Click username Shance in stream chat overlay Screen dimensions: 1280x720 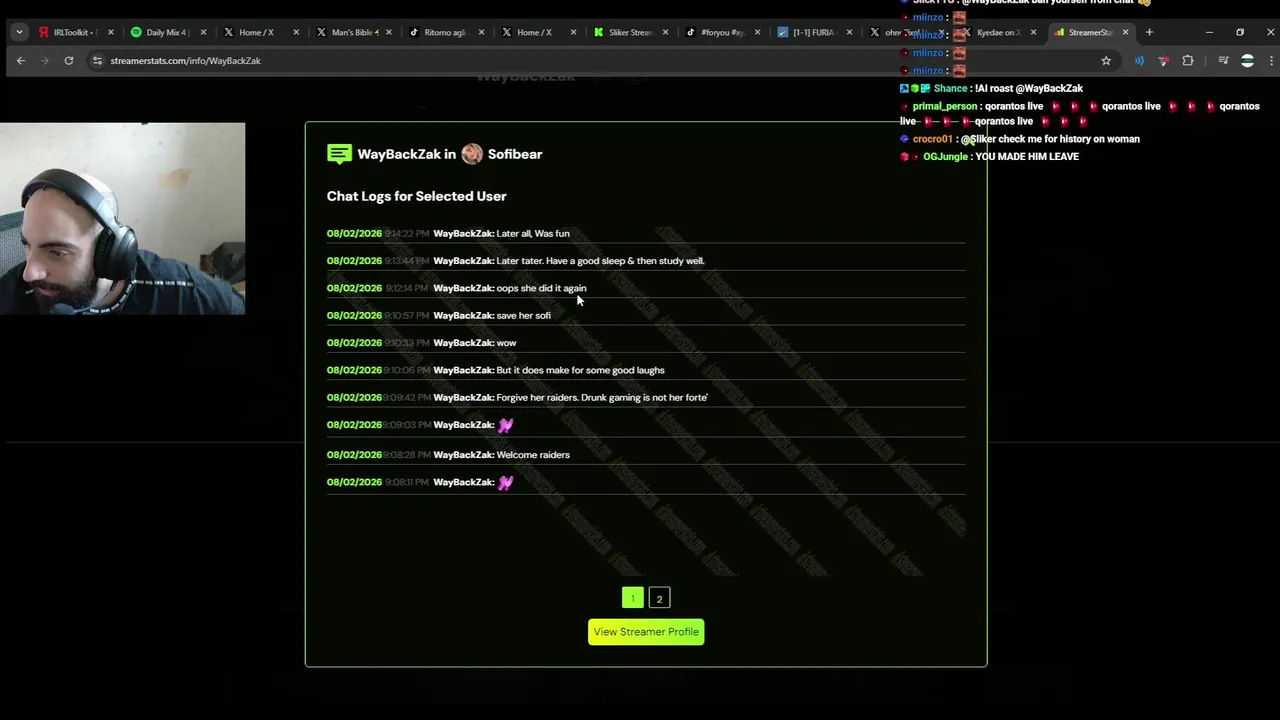pyautogui.click(x=950, y=88)
